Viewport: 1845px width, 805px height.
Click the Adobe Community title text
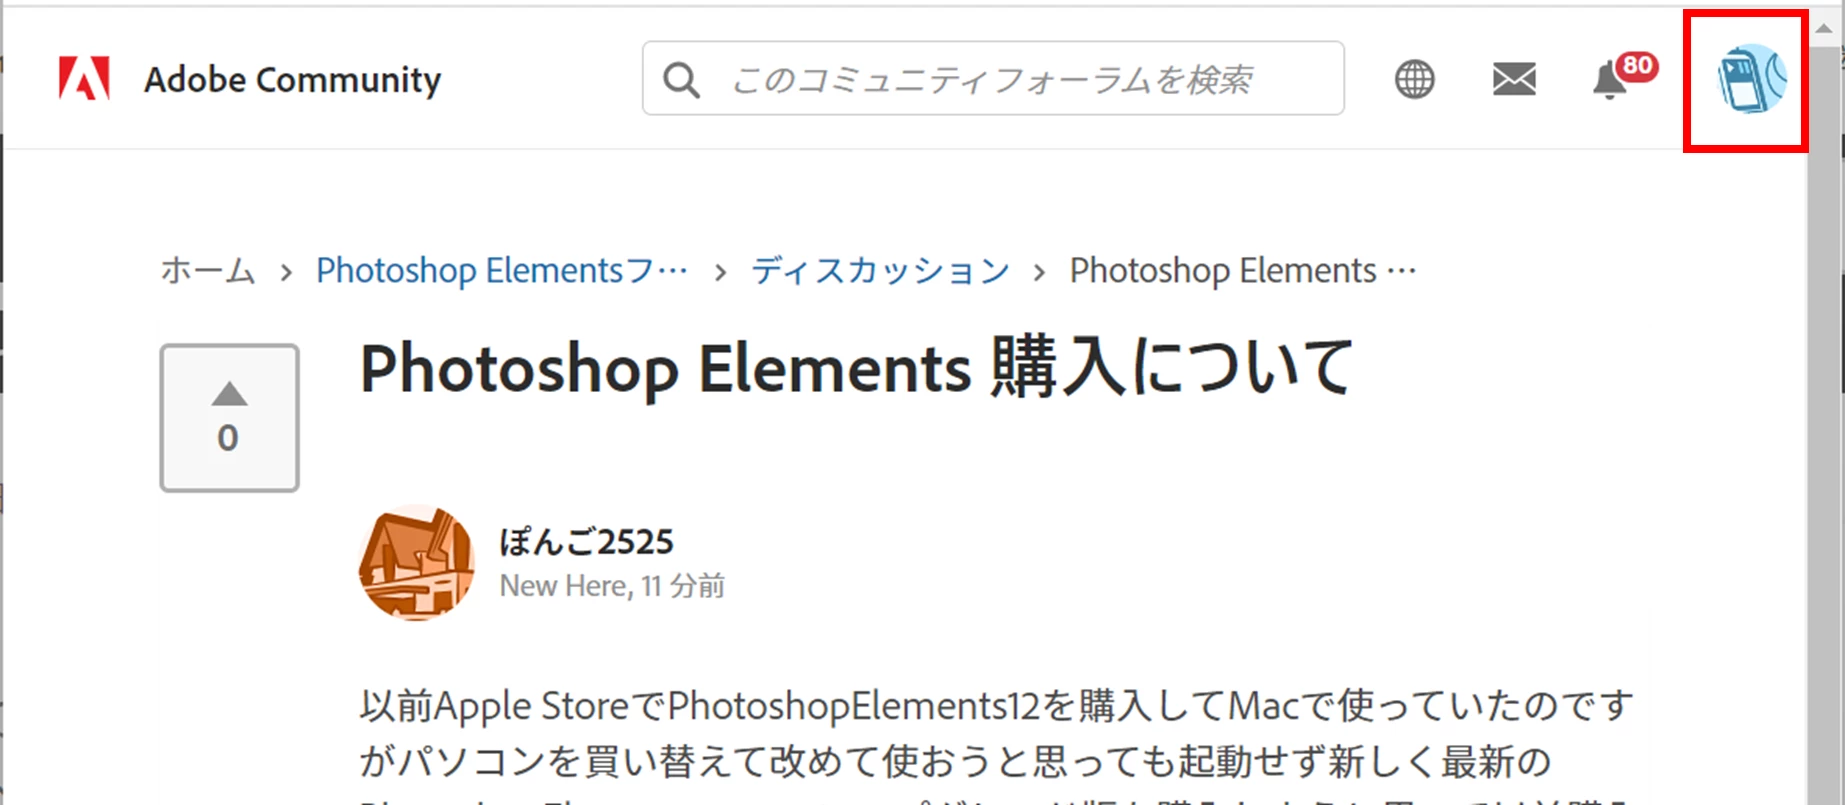click(292, 79)
